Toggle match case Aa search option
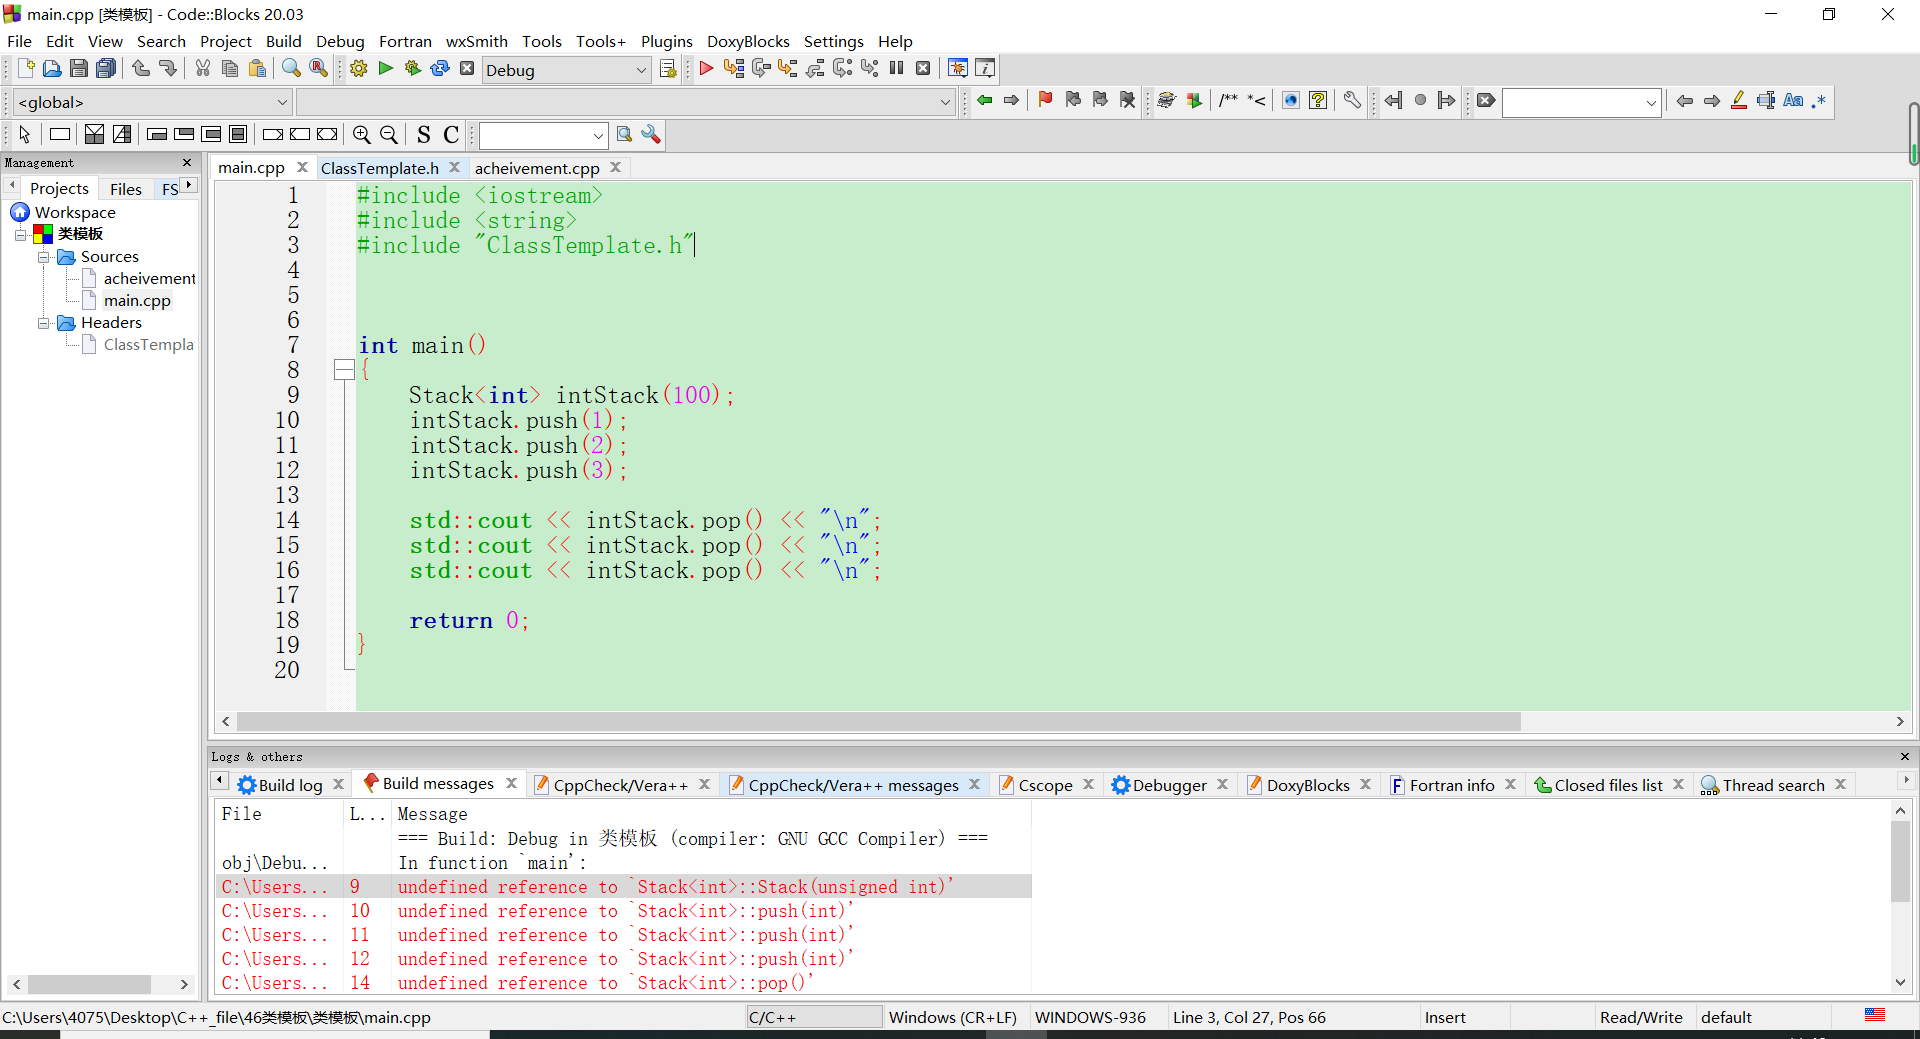The image size is (1920, 1039). [1793, 100]
